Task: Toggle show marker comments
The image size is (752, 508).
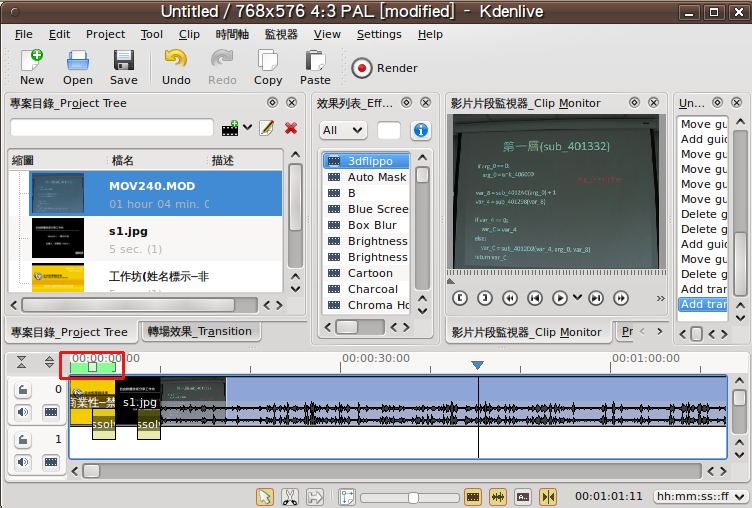Action: 523,496
